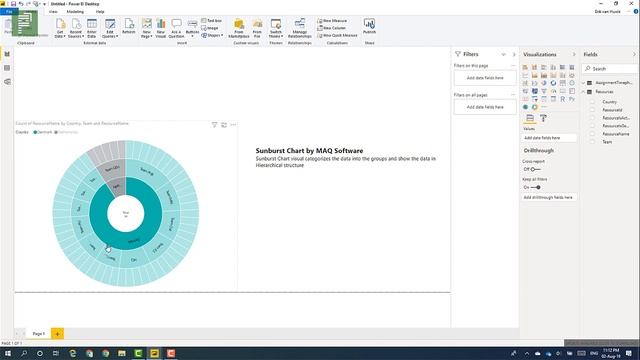Check the Country field
The width and height of the screenshot is (640, 360).
tap(592, 102)
